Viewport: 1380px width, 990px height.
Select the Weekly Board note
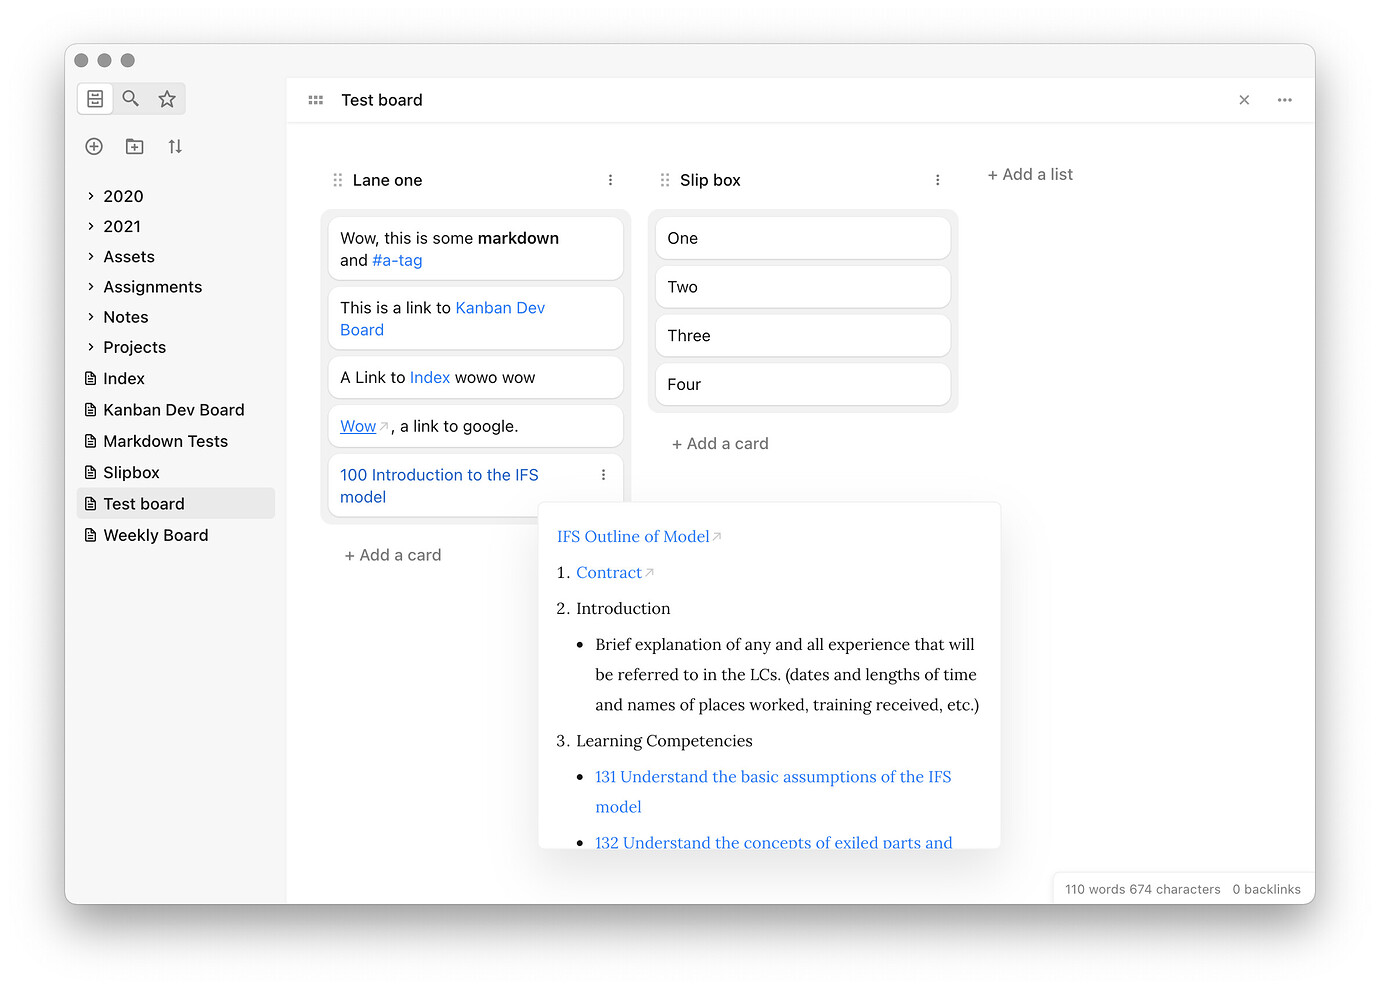[155, 535]
